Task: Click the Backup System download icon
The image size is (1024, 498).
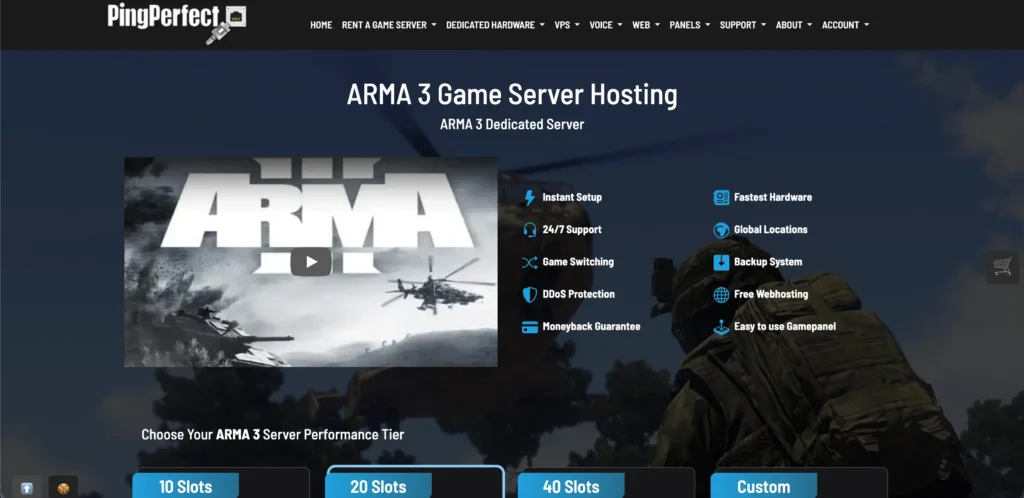Action: 721,262
